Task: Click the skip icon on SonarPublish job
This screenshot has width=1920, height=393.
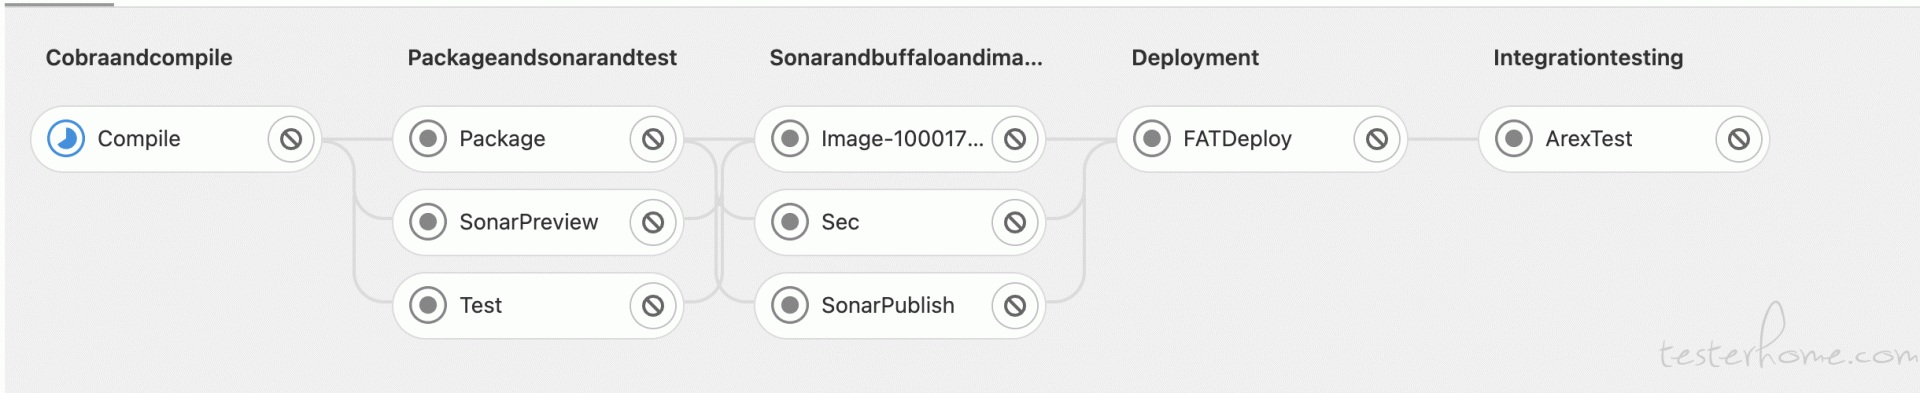Action: coord(1015,305)
